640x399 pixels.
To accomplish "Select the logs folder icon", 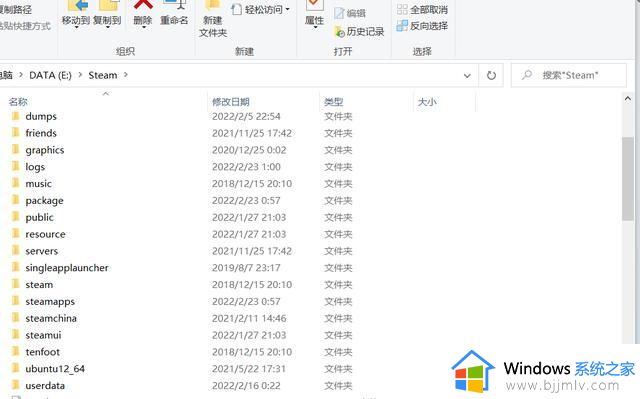I will [x=16, y=166].
